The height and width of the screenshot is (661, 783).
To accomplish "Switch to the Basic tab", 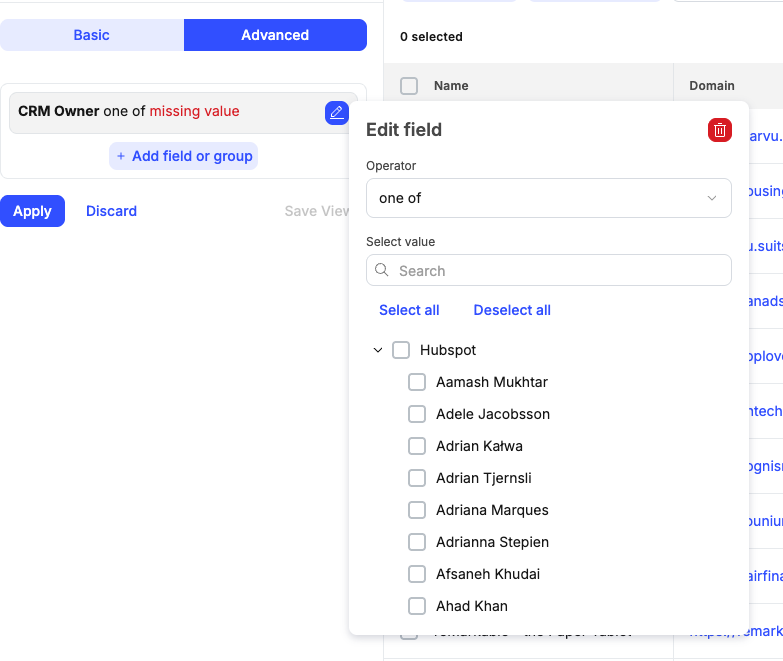I will pos(92,35).
